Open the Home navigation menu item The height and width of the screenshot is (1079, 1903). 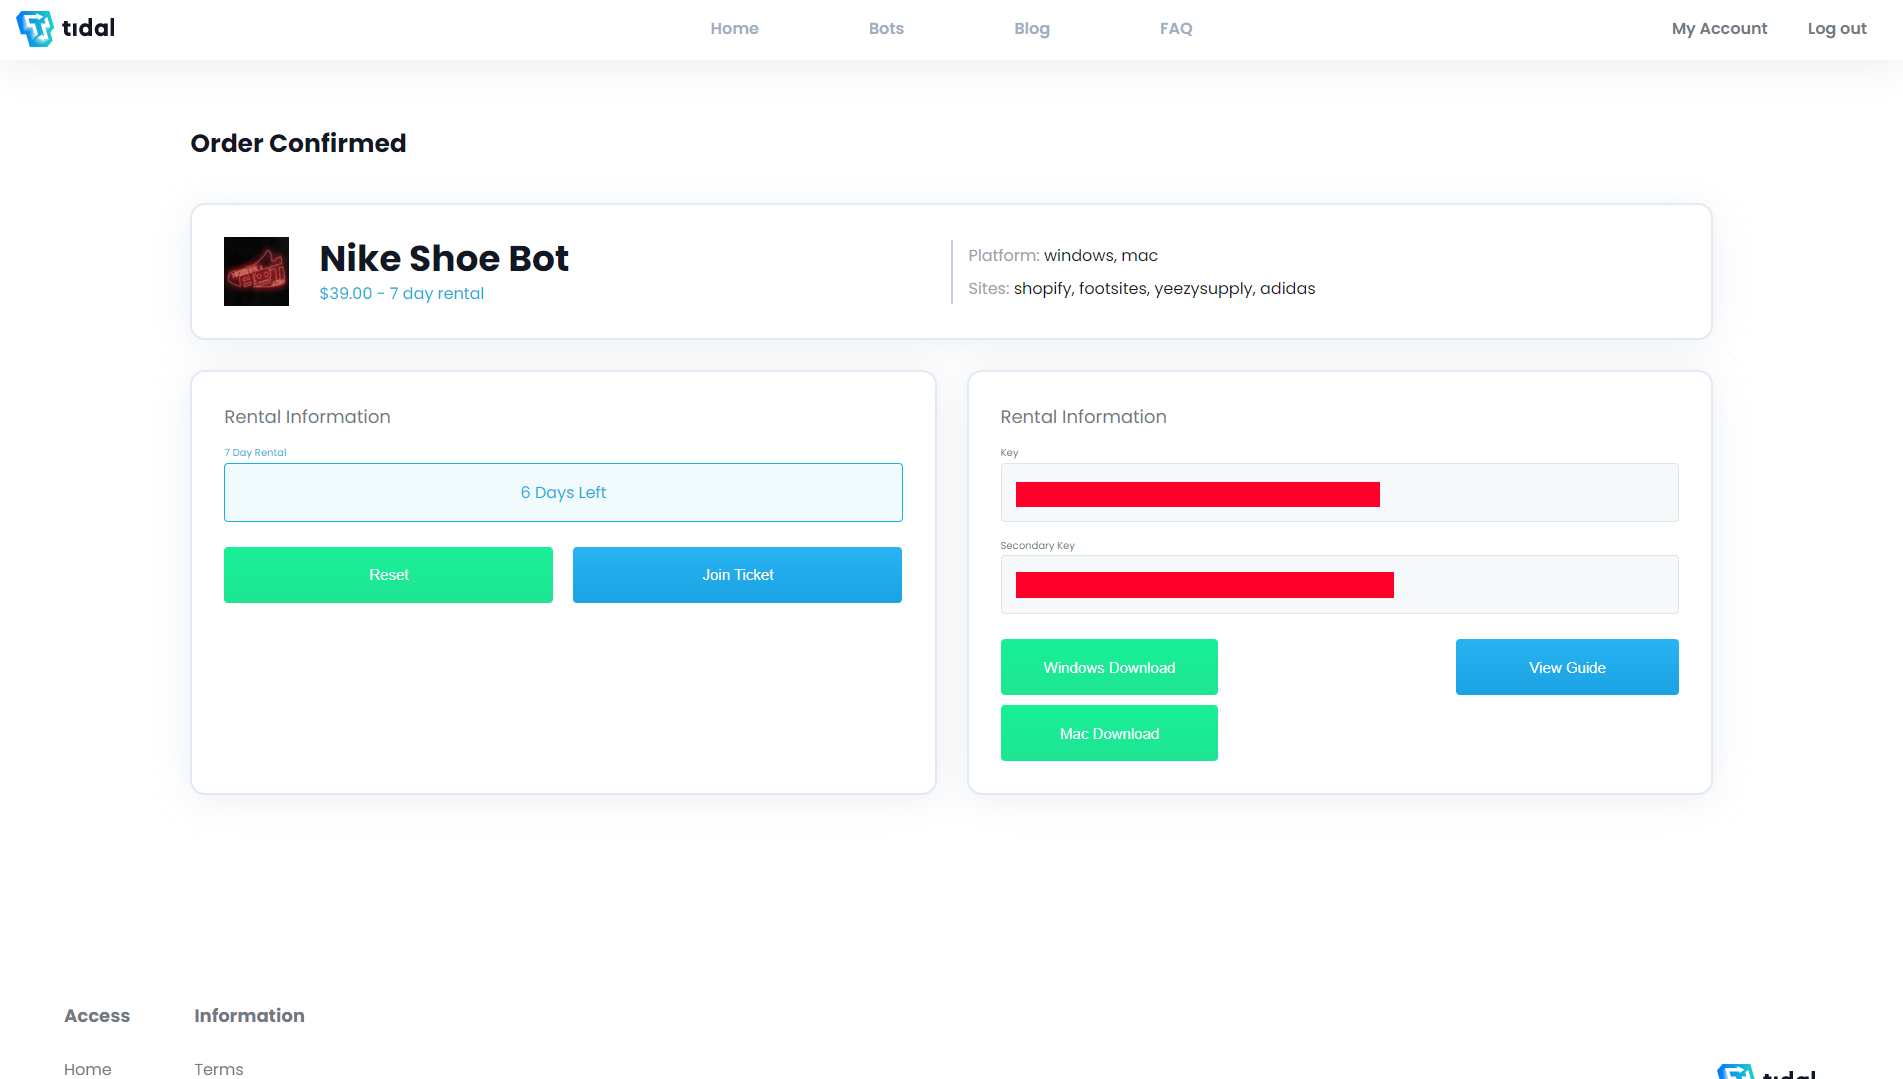[734, 29]
